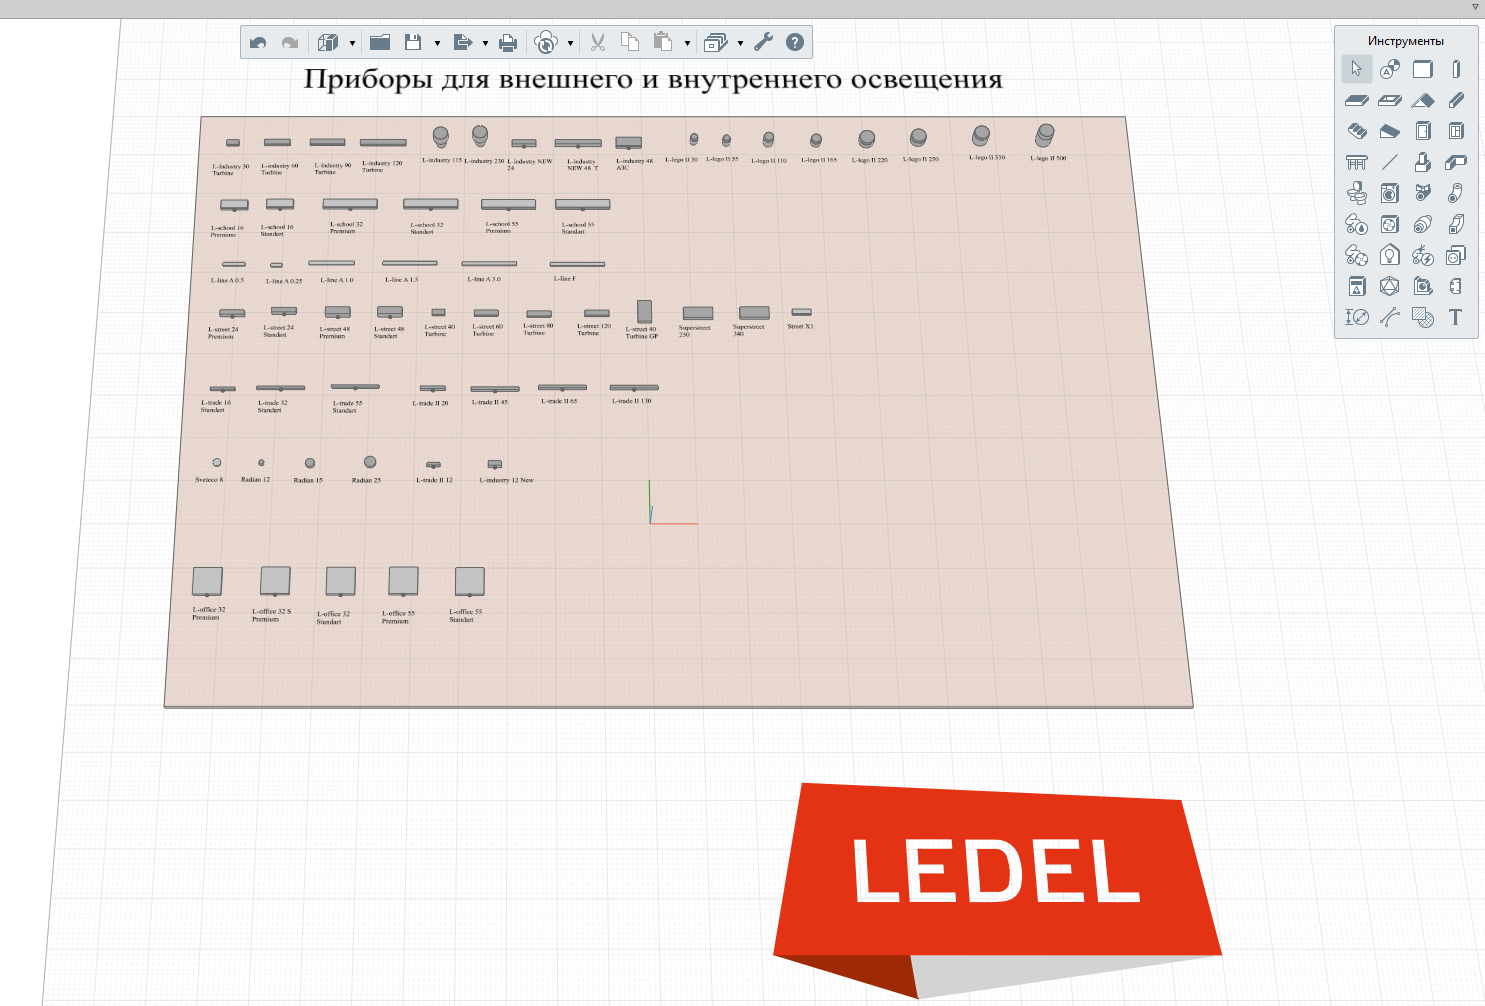
Task: Redo the last undone action
Action: (290, 42)
